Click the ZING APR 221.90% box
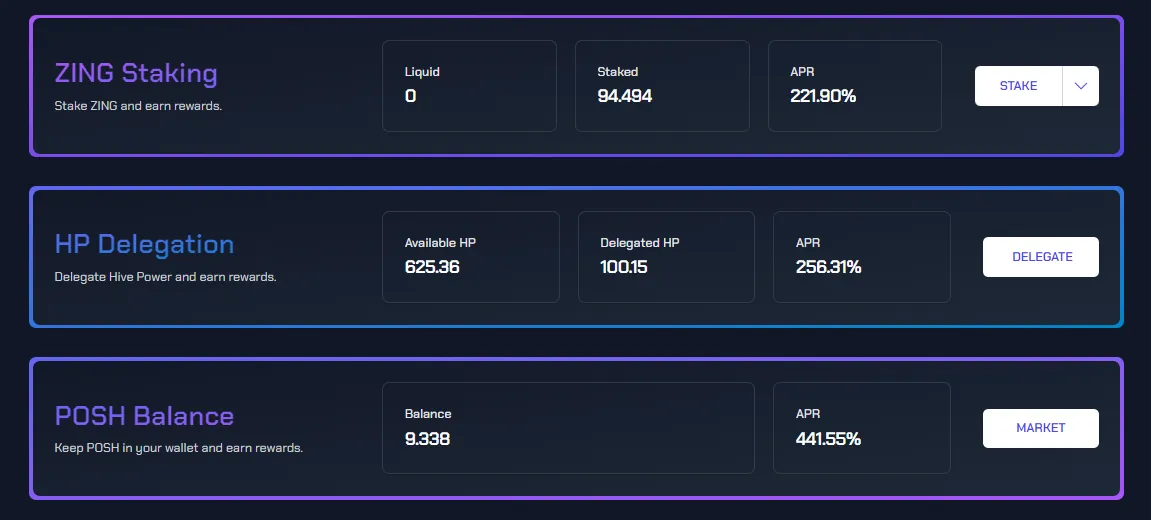1151x520 pixels. pyautogui.click(x=855, y=86)
